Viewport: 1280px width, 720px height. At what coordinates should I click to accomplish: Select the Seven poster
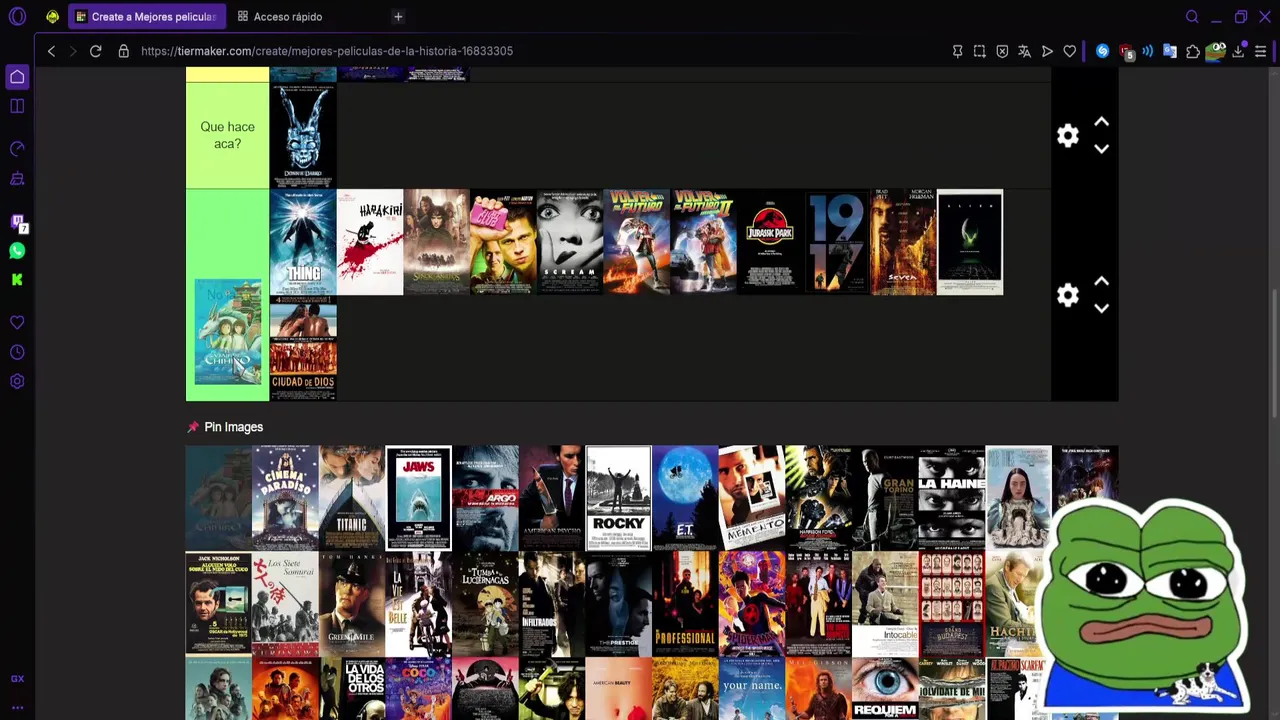coord(903,242)
